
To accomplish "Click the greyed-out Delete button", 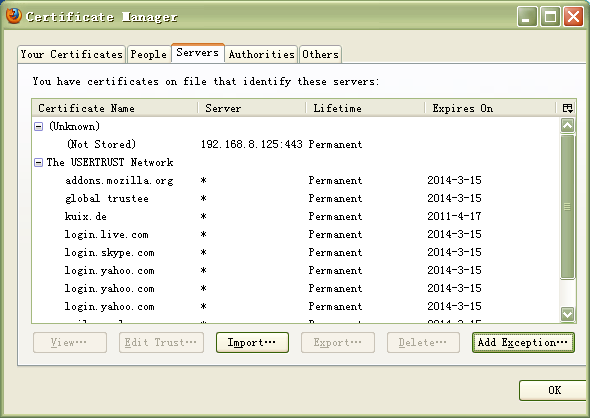I will [x=423, y=342].
